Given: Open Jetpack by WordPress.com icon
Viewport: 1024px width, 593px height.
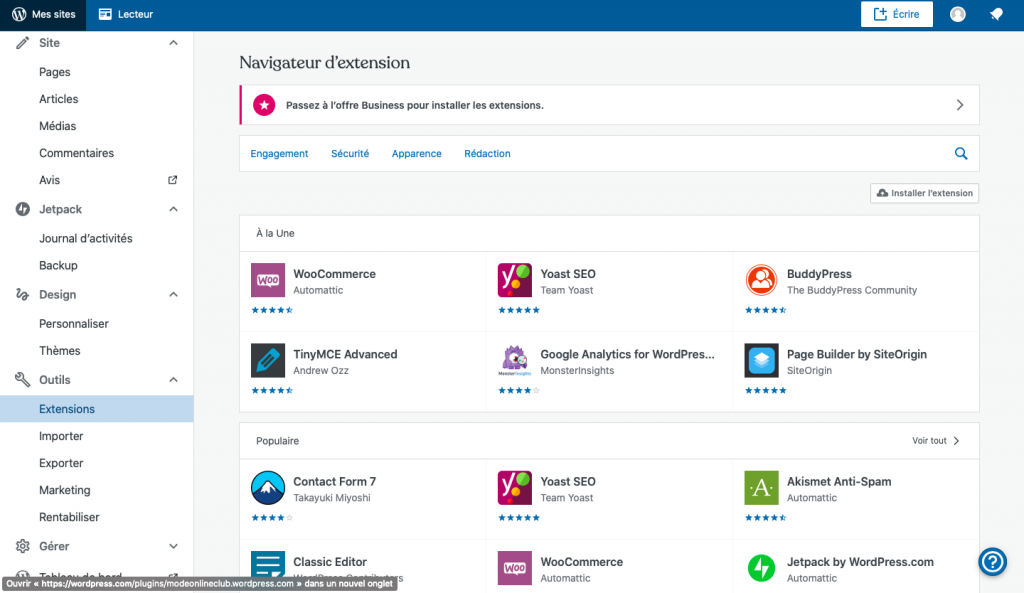Looking at the screenshot, I should (x=761, y=568).
